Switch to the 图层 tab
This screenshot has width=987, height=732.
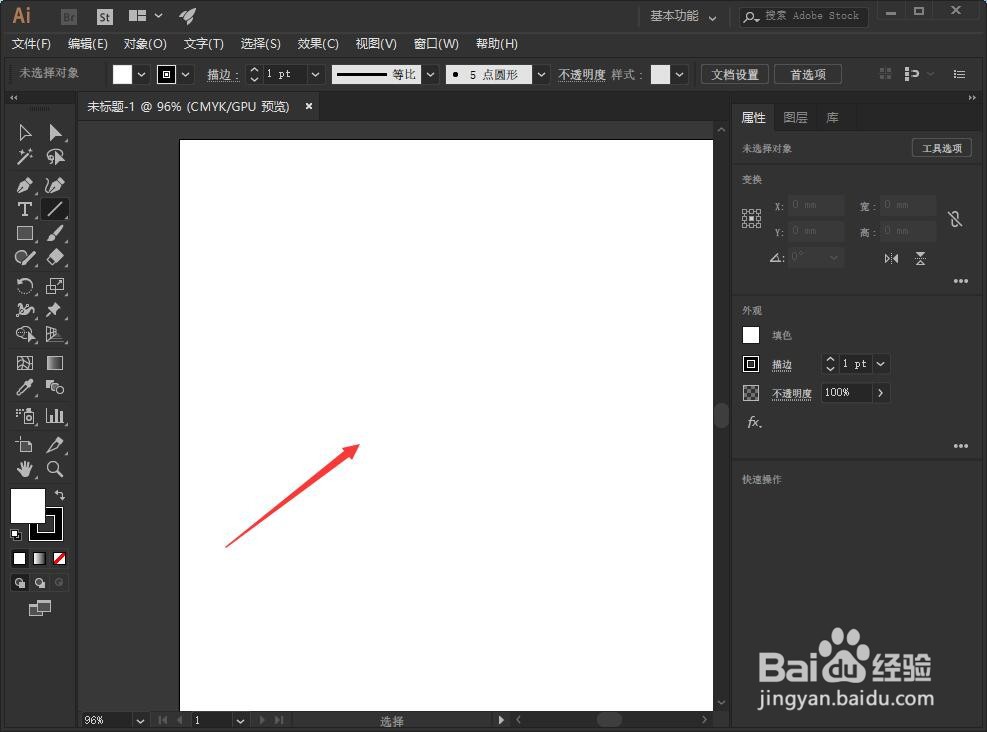795,118
